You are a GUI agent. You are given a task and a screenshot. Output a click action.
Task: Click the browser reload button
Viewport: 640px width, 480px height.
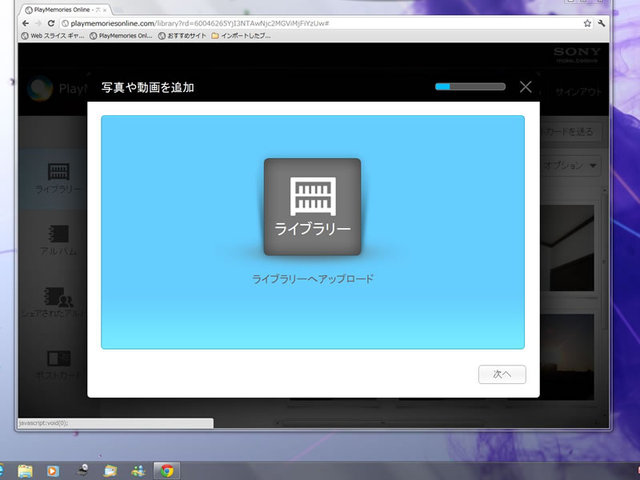click(51, 22)
